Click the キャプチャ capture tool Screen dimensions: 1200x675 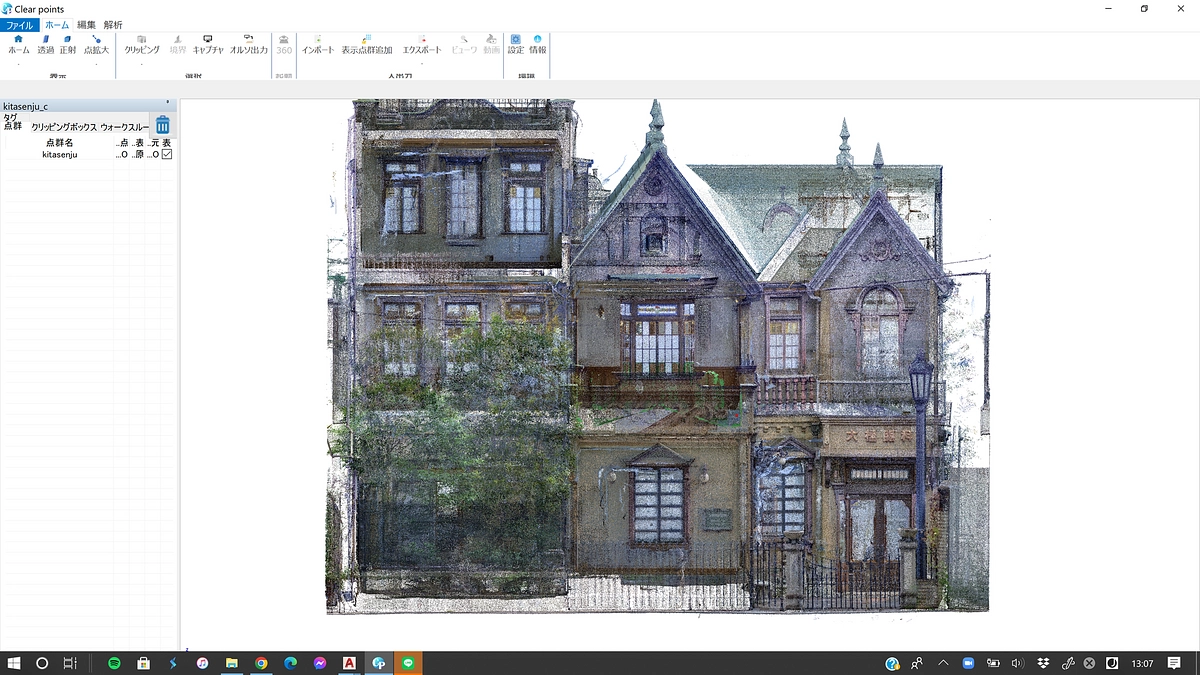[x=208, y=44]
